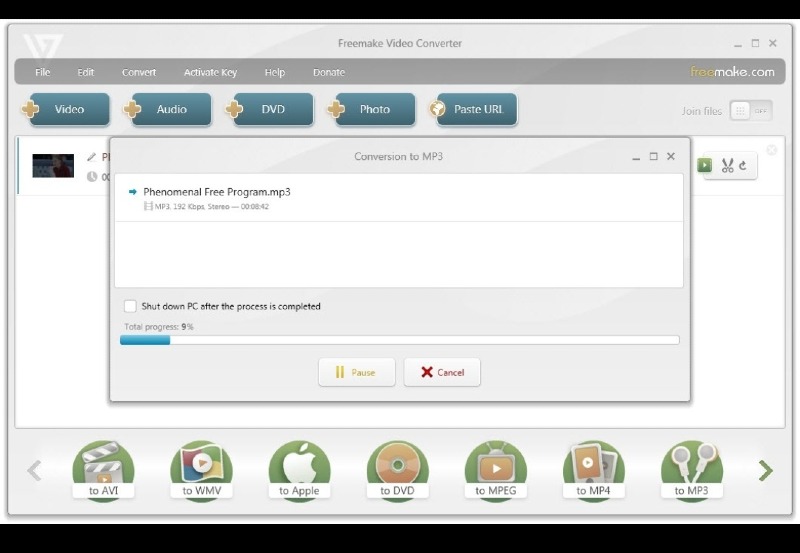Choose the to MPEG format icon
This screenshot has width=800, height=553.
(495, 470)
